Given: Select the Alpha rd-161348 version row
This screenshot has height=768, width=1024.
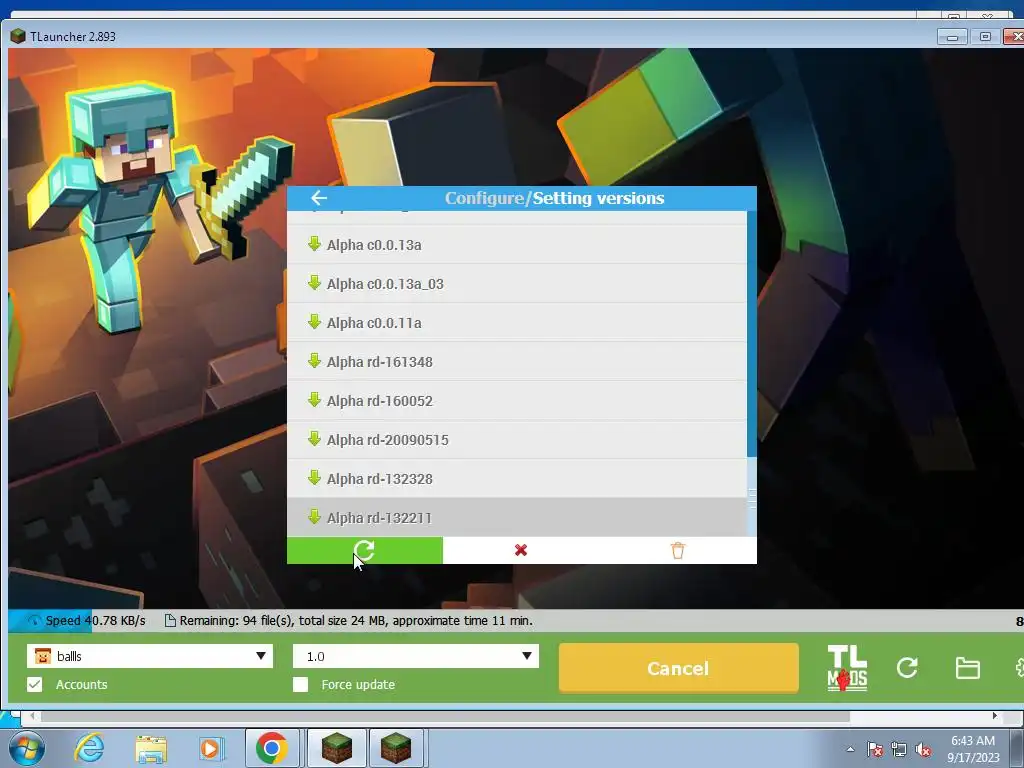Looking at the screenshot, I should coord(517,362).
